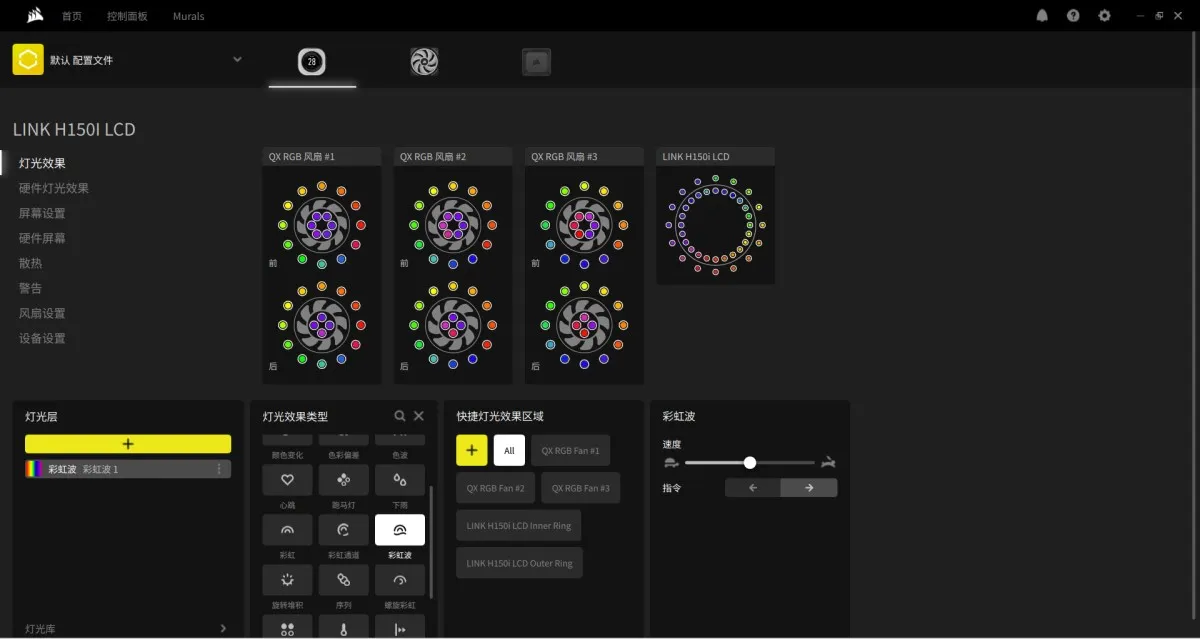Open 灯光效果 in the sidebar
Screen dimensions: 1200x639
(42, 163)
